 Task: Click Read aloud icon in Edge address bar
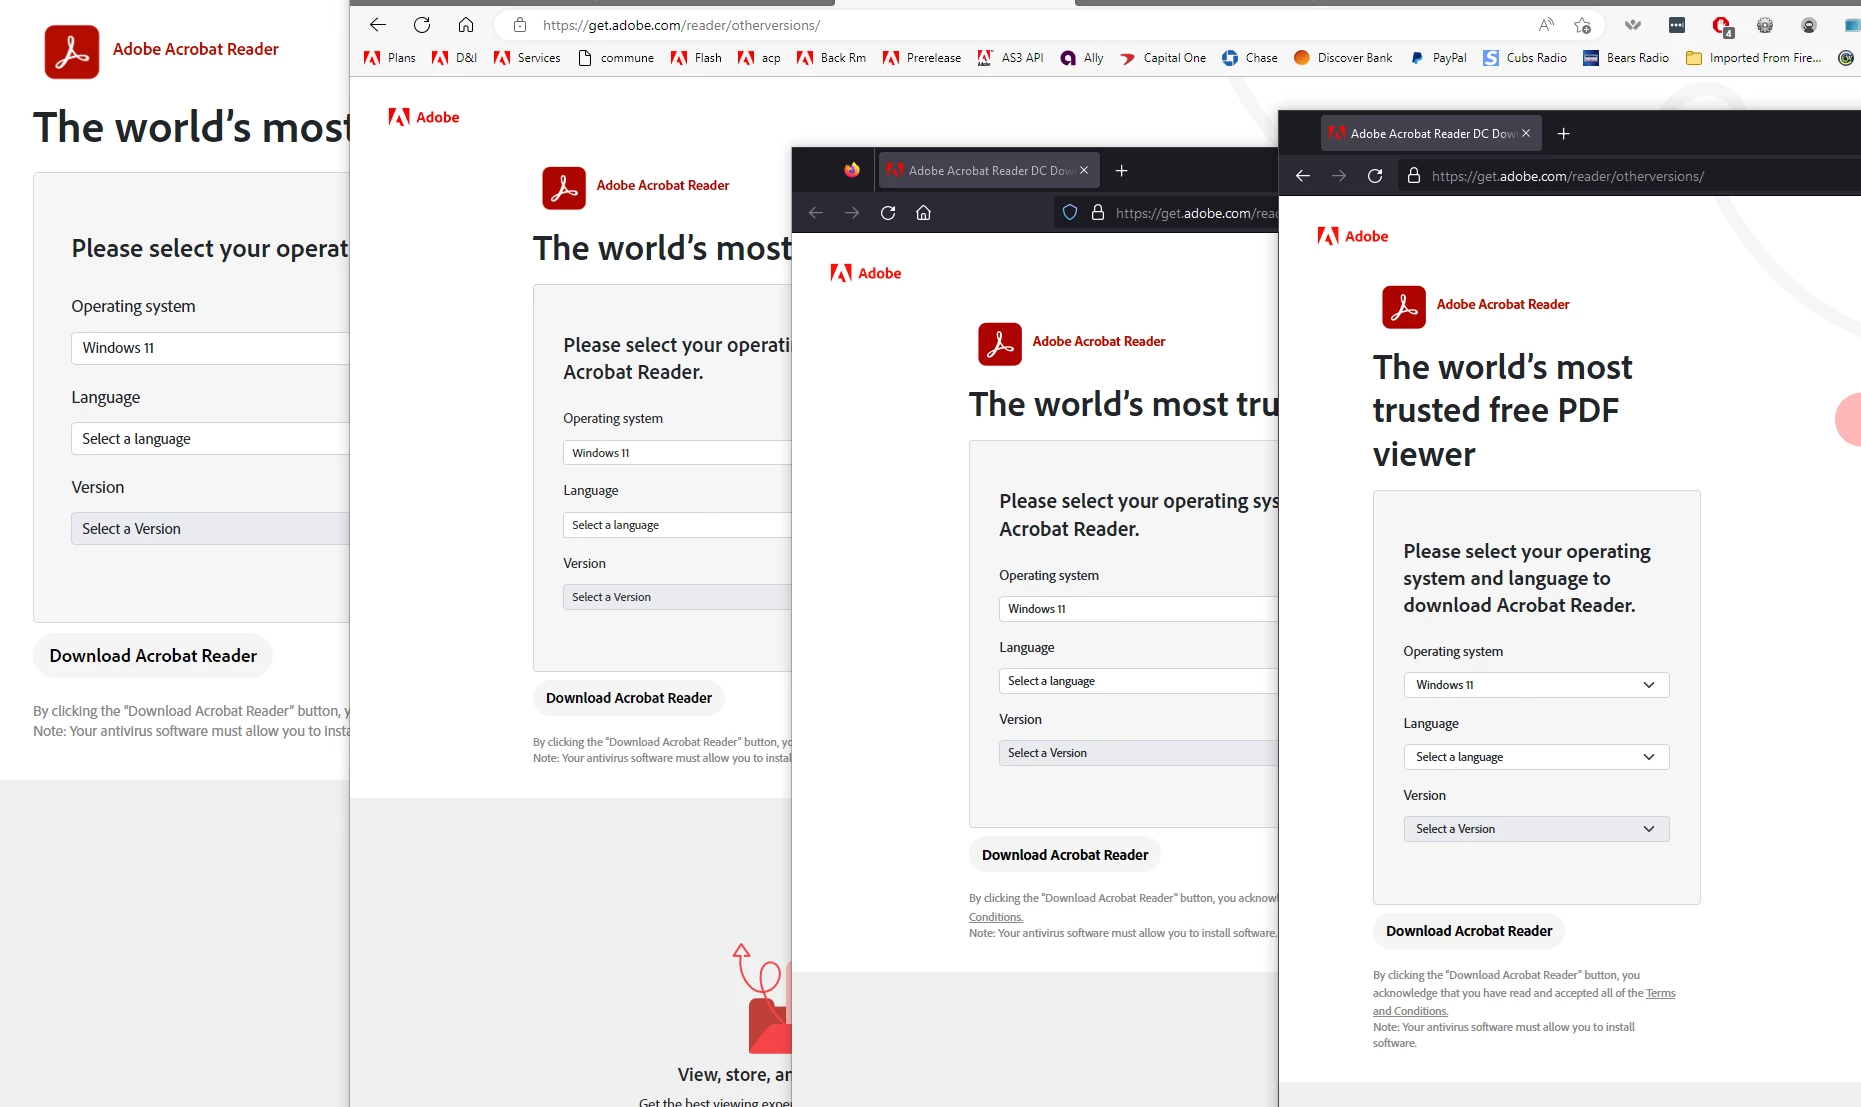point(1546,25)
